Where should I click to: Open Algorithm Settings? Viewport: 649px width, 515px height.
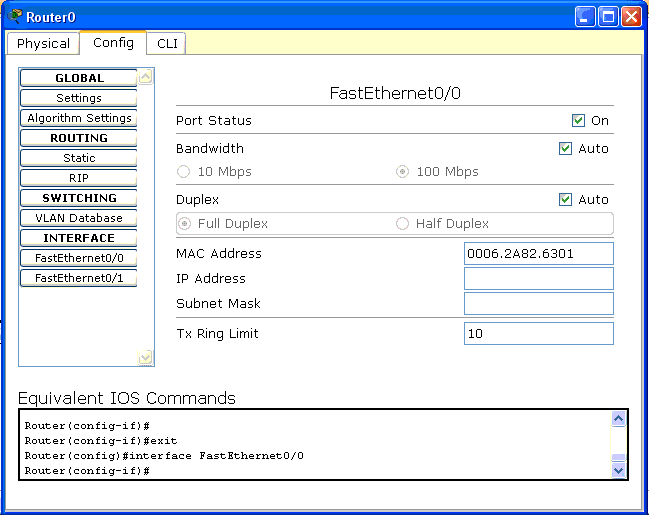[79, 118]
